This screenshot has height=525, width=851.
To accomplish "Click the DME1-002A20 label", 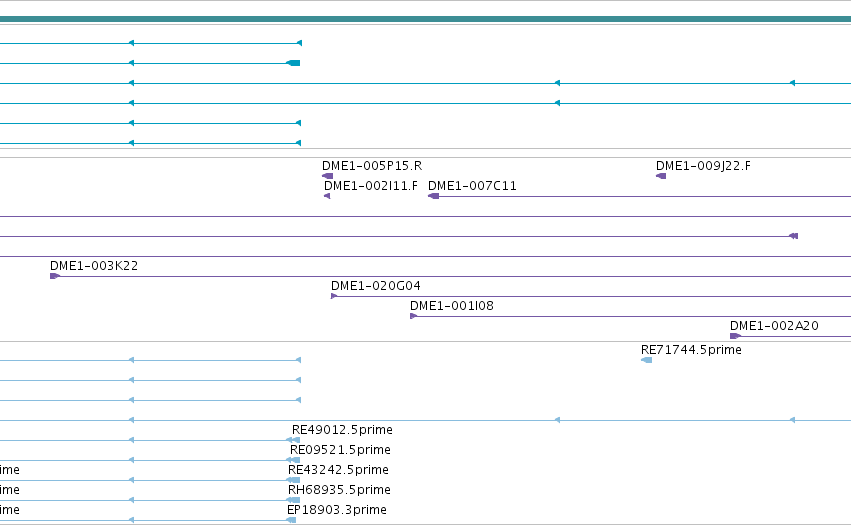I will click(x=774, y=326).
